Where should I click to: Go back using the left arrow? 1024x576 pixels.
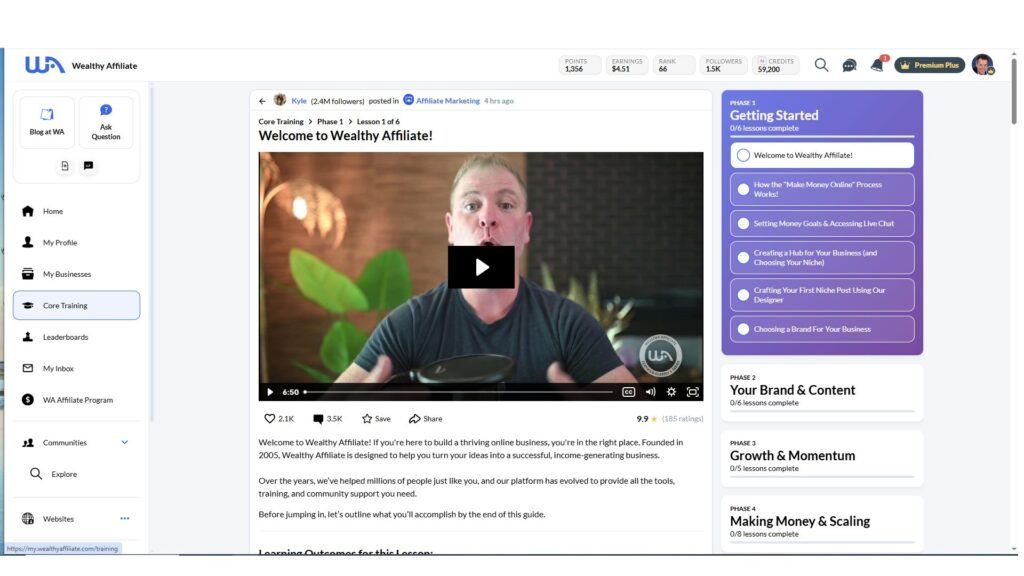[x=263, y=101]
